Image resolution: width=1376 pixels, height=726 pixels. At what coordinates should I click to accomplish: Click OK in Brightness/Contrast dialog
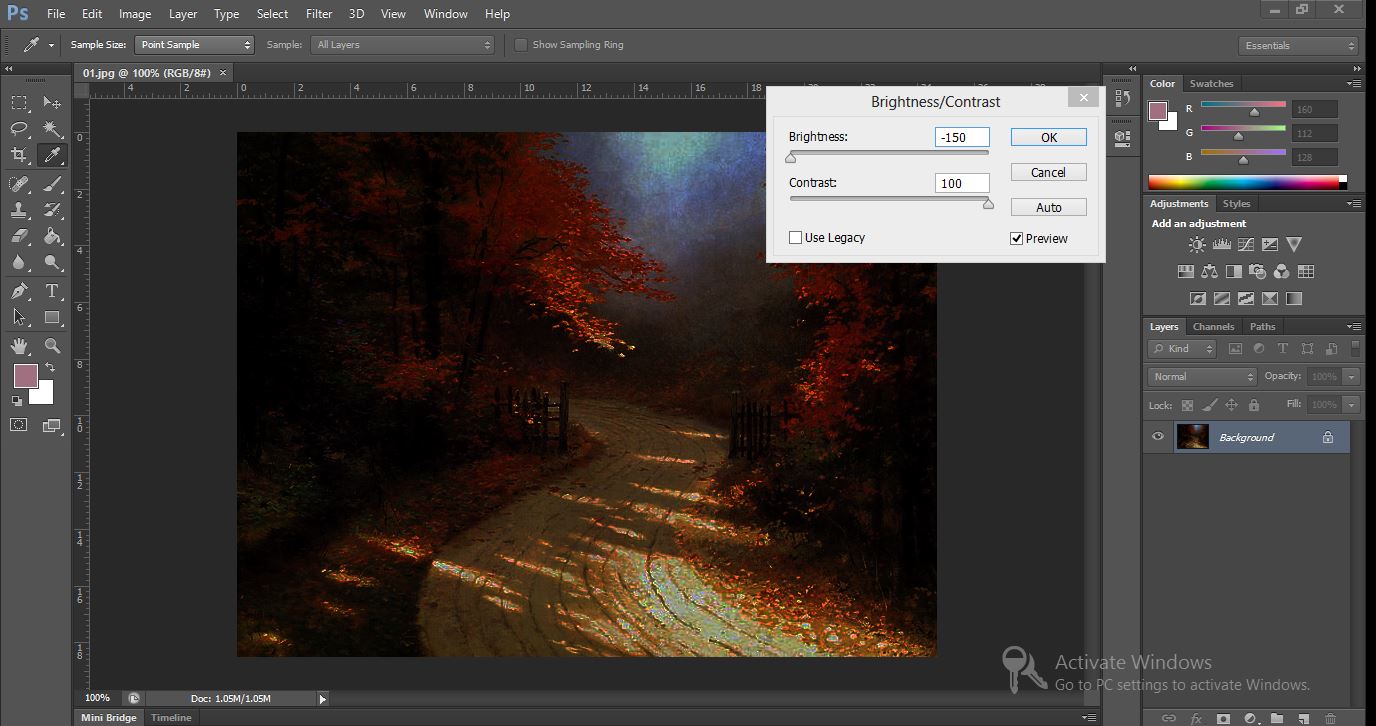coord(1048,138)
